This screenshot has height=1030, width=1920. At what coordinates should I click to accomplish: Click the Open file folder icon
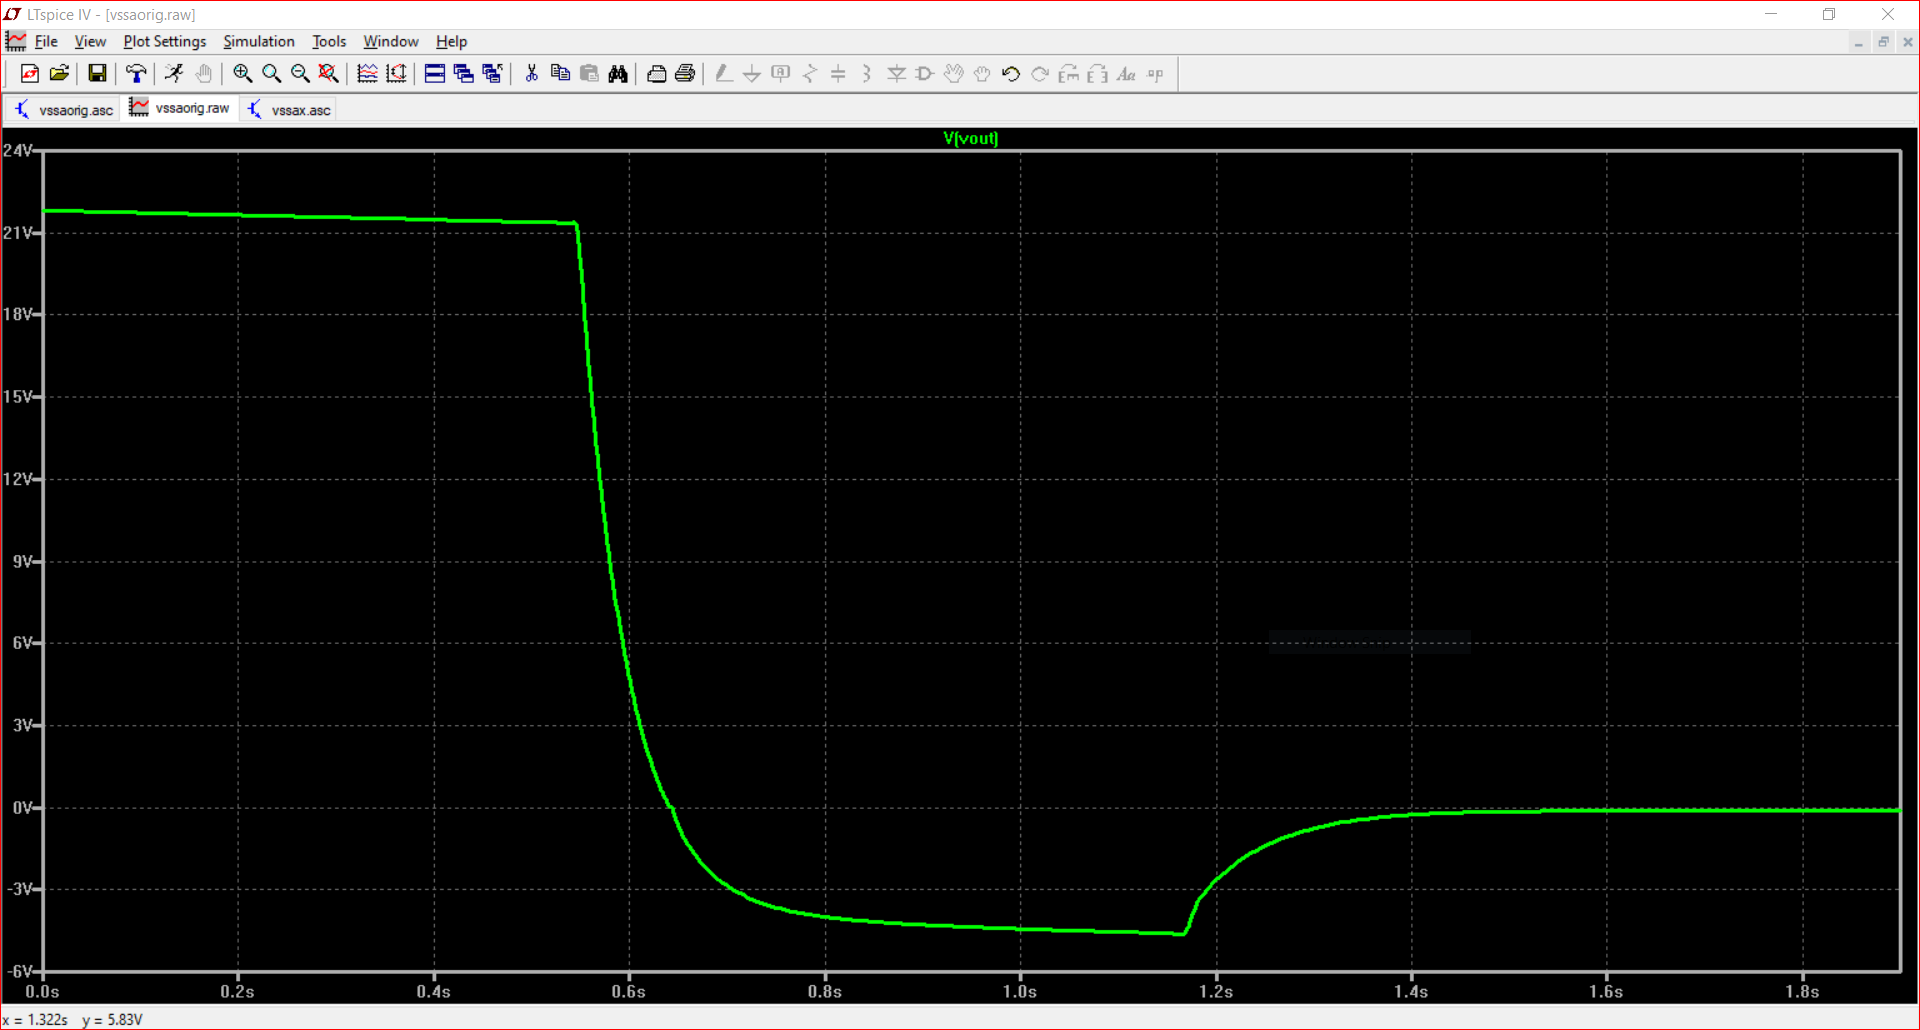click(59, 74)
